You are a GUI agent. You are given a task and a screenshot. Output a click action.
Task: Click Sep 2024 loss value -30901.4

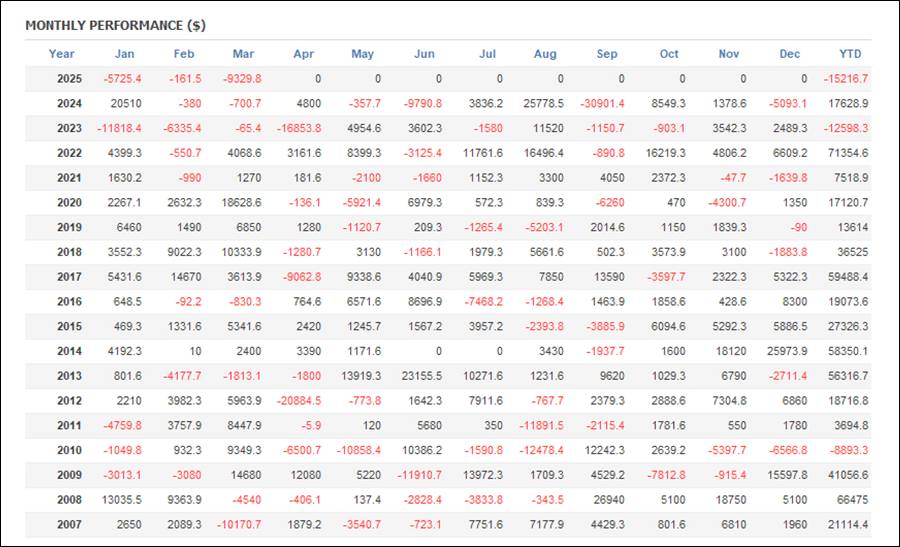point(602,103)
